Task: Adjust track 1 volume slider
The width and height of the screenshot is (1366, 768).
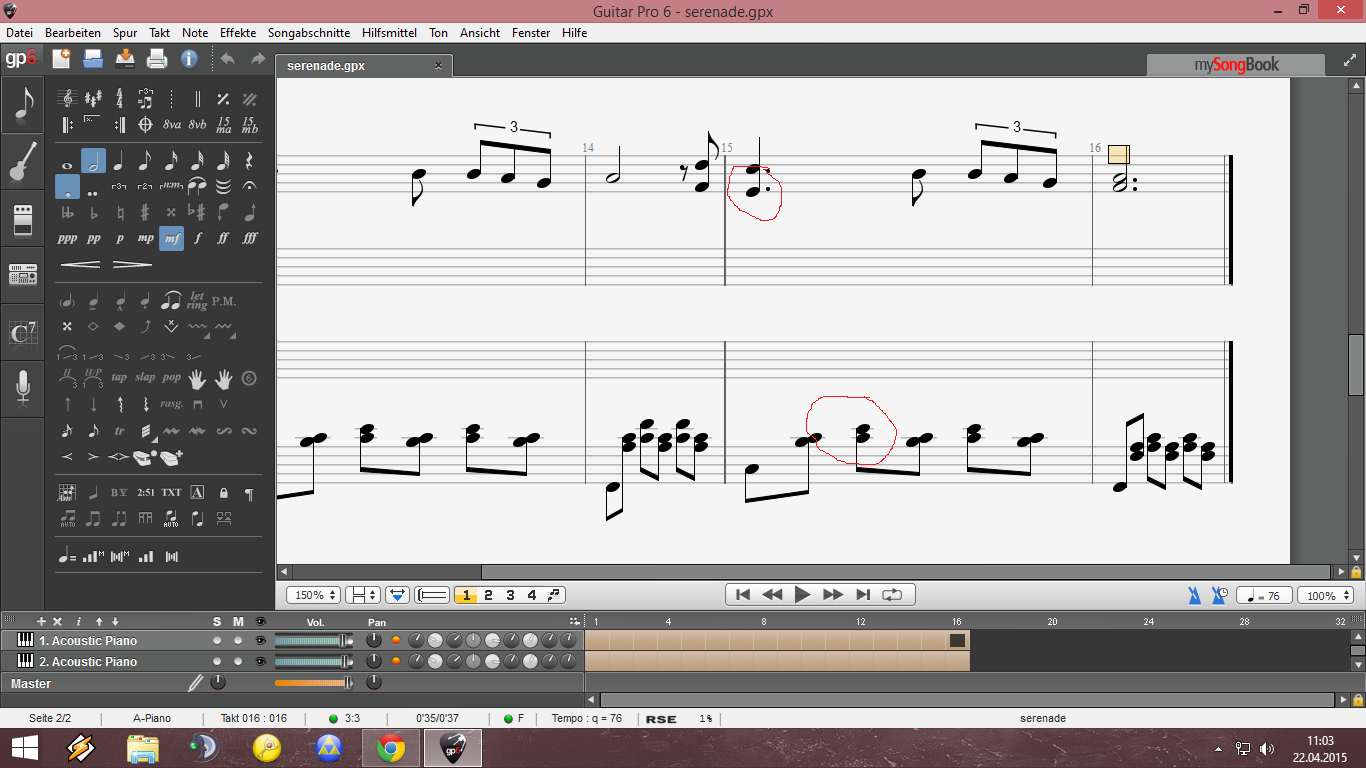Action: point(313,640)
